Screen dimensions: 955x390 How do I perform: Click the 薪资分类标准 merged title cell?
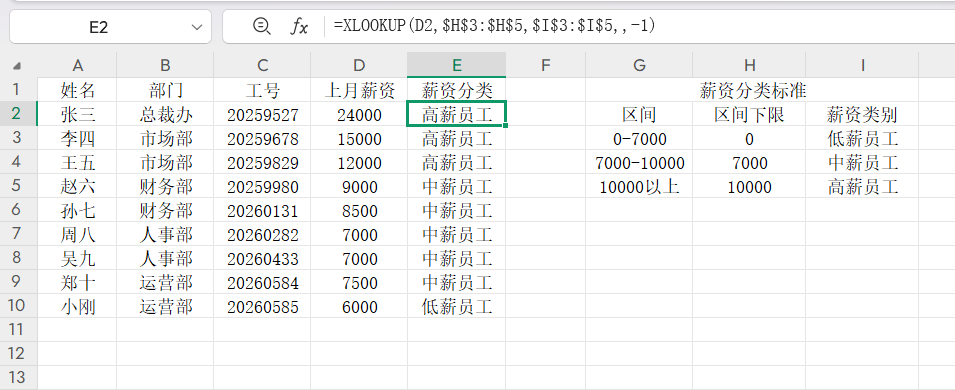pyautogui.click(x=752, y=90)
